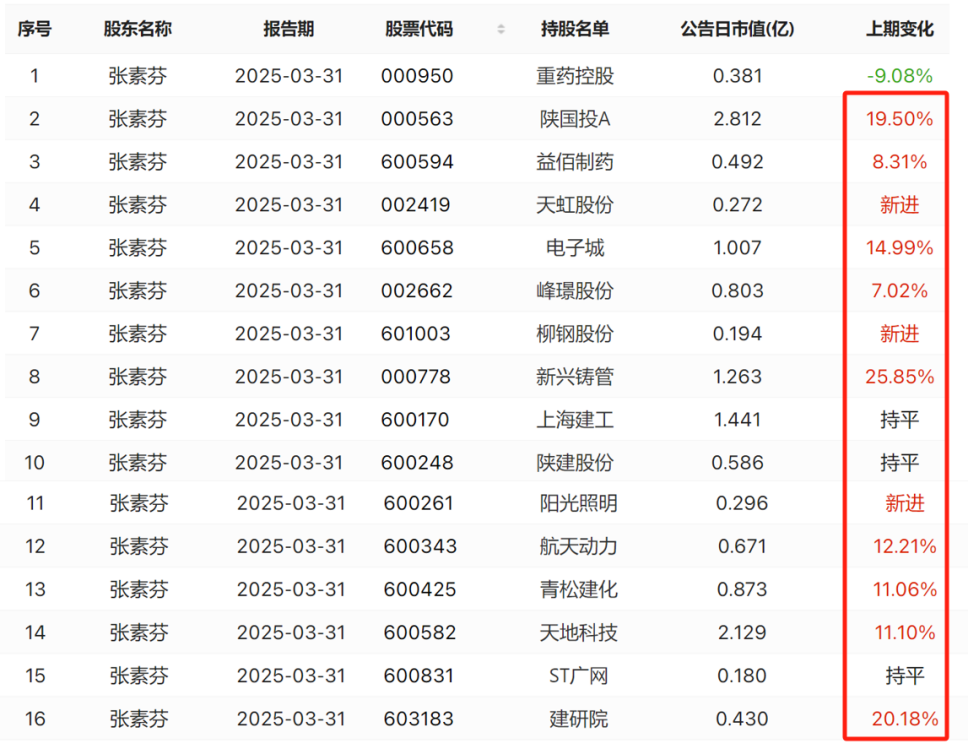The width and height of the screenshot is (968, 749).
Task: Select stock name 建研院
Action: pyautogui.click(x=578, y=719)
